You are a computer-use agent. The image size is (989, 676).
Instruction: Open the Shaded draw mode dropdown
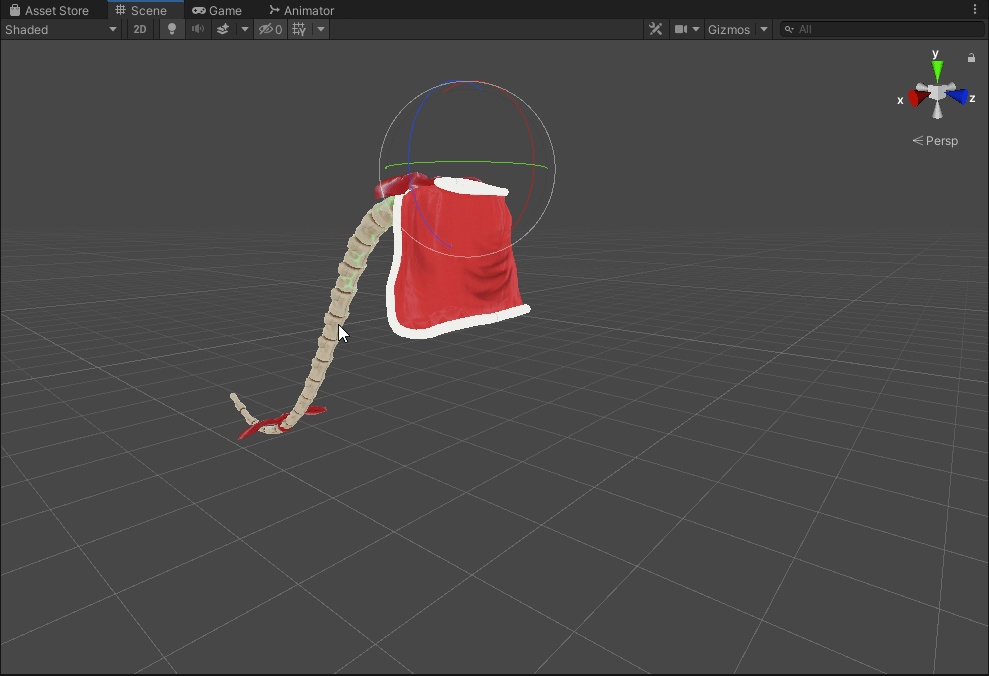(60, 29)
